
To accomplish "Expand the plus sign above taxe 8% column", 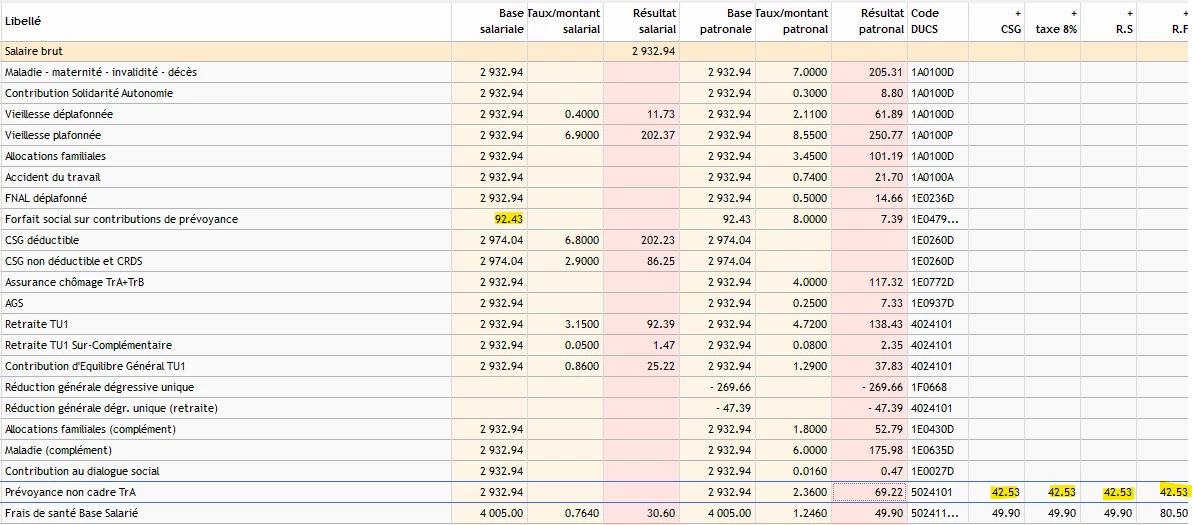I will 1075,13.
